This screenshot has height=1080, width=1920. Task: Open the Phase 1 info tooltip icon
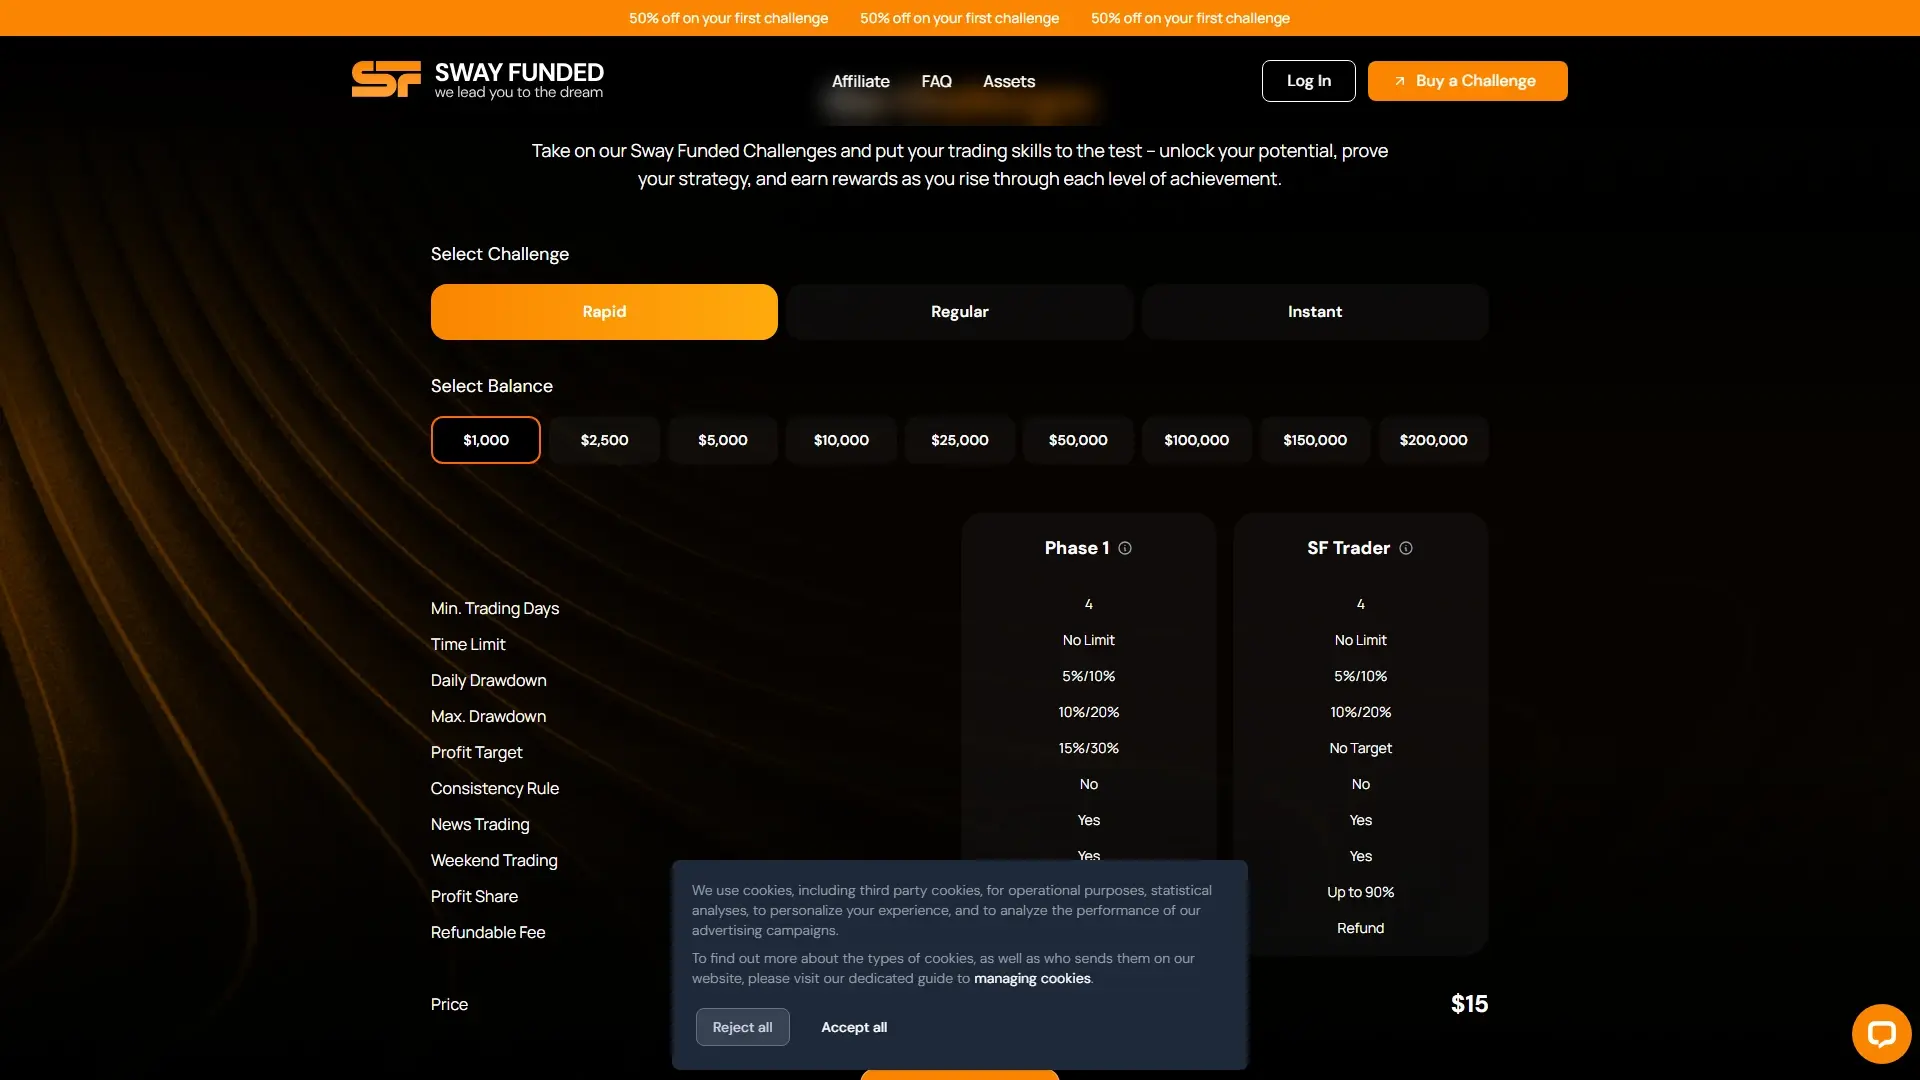click(x=1125, y=548)
